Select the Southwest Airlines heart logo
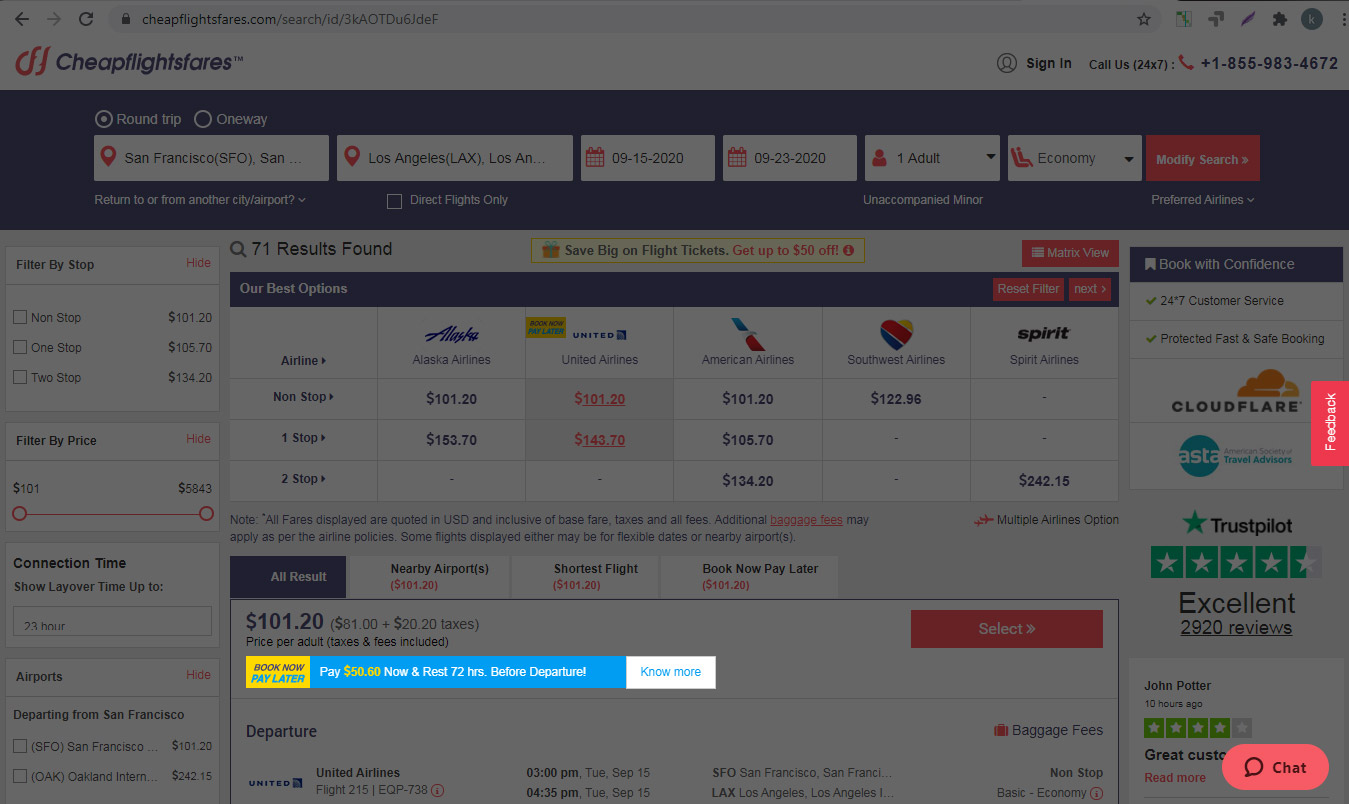1349x804 pixels. (x=896, y=334)
